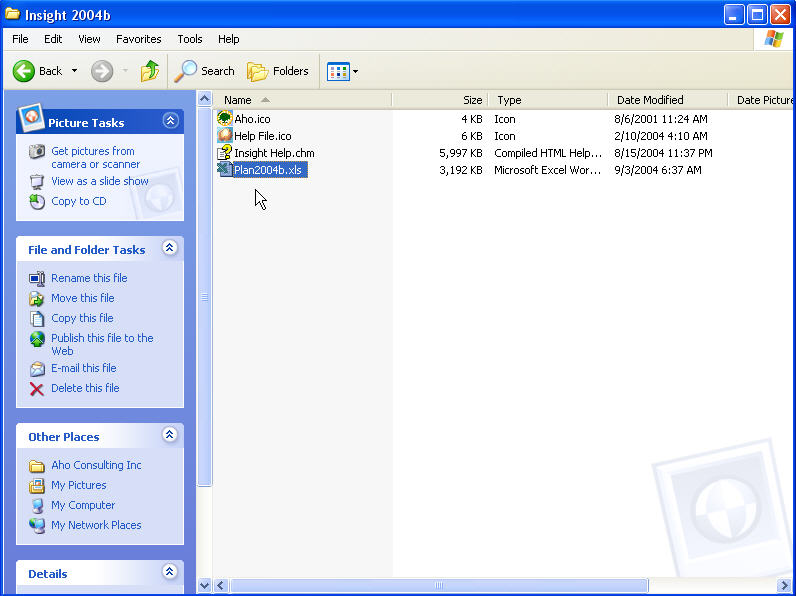This screenshot has width=796, height=596.
Task: Open the My Computer link
Action: click(x=83, y=505)
